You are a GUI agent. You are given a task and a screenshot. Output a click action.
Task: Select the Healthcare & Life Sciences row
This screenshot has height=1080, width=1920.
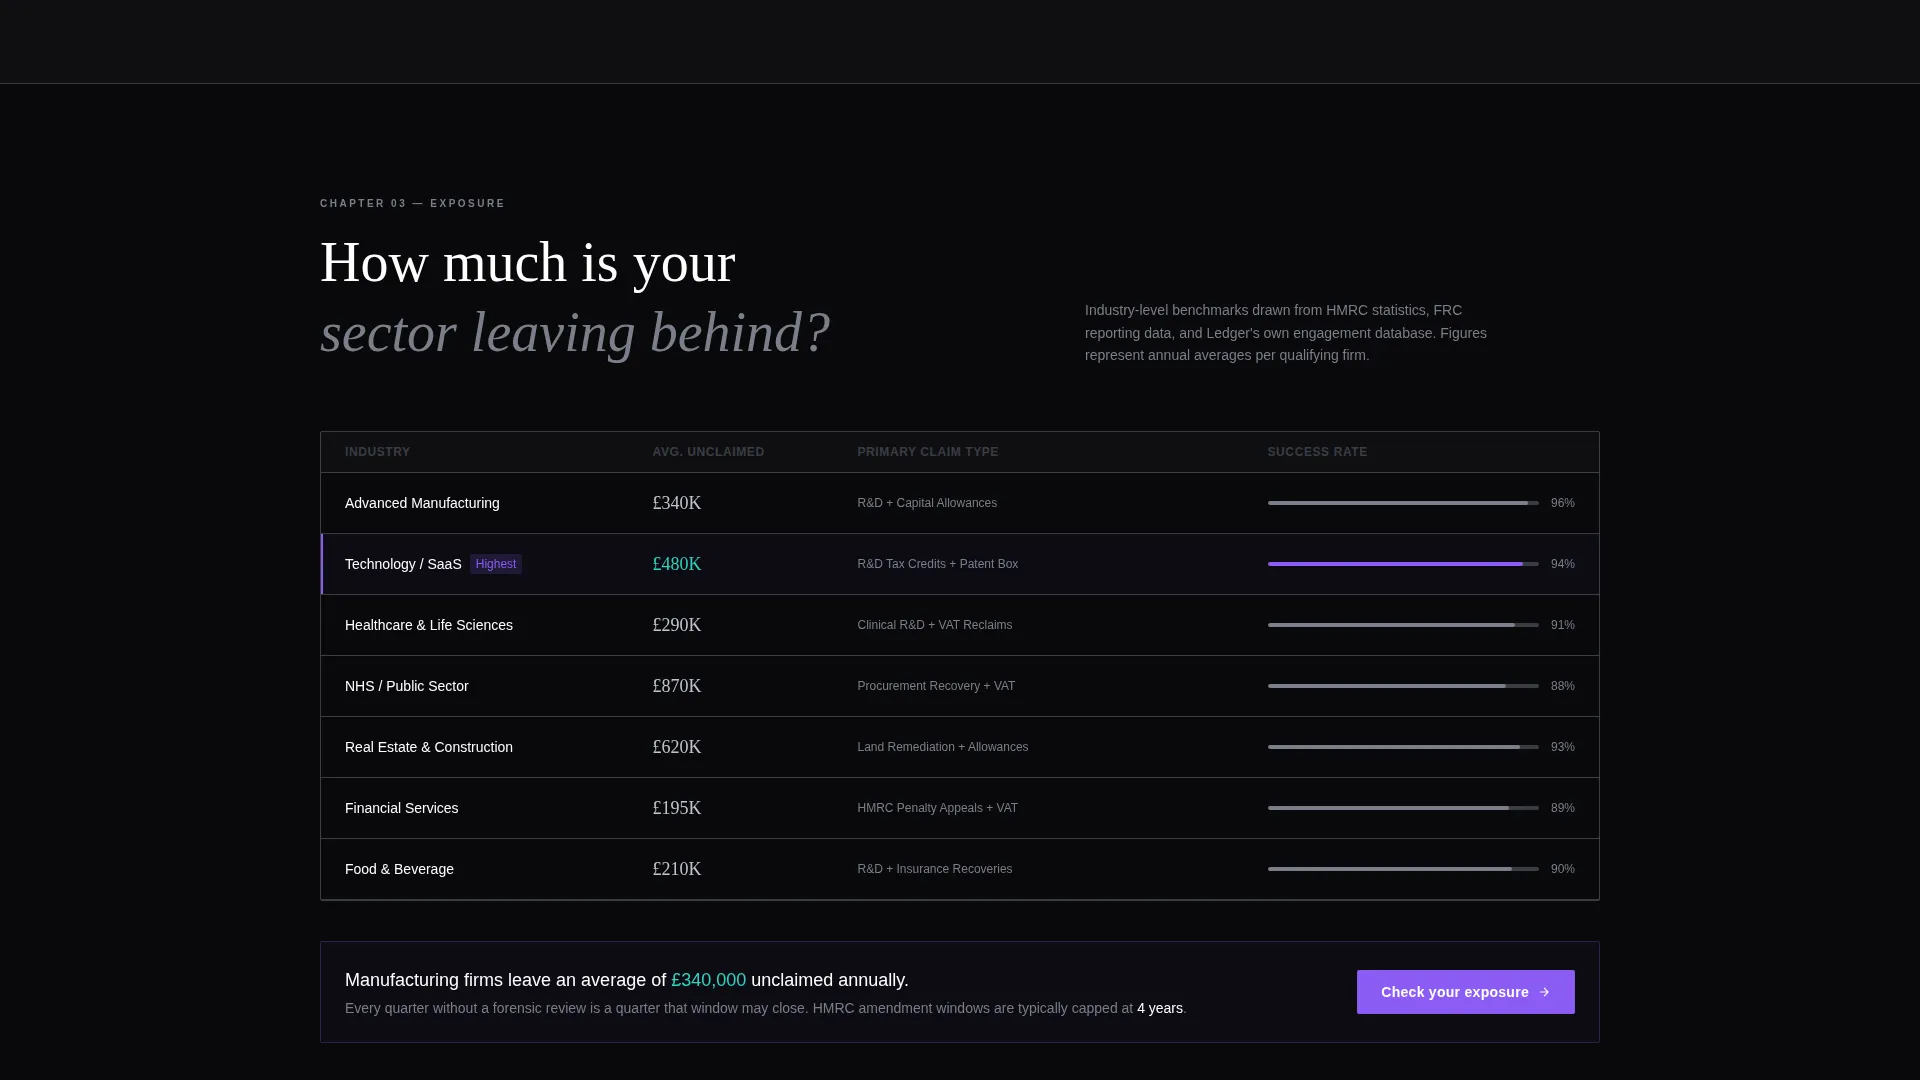point(960,625)
